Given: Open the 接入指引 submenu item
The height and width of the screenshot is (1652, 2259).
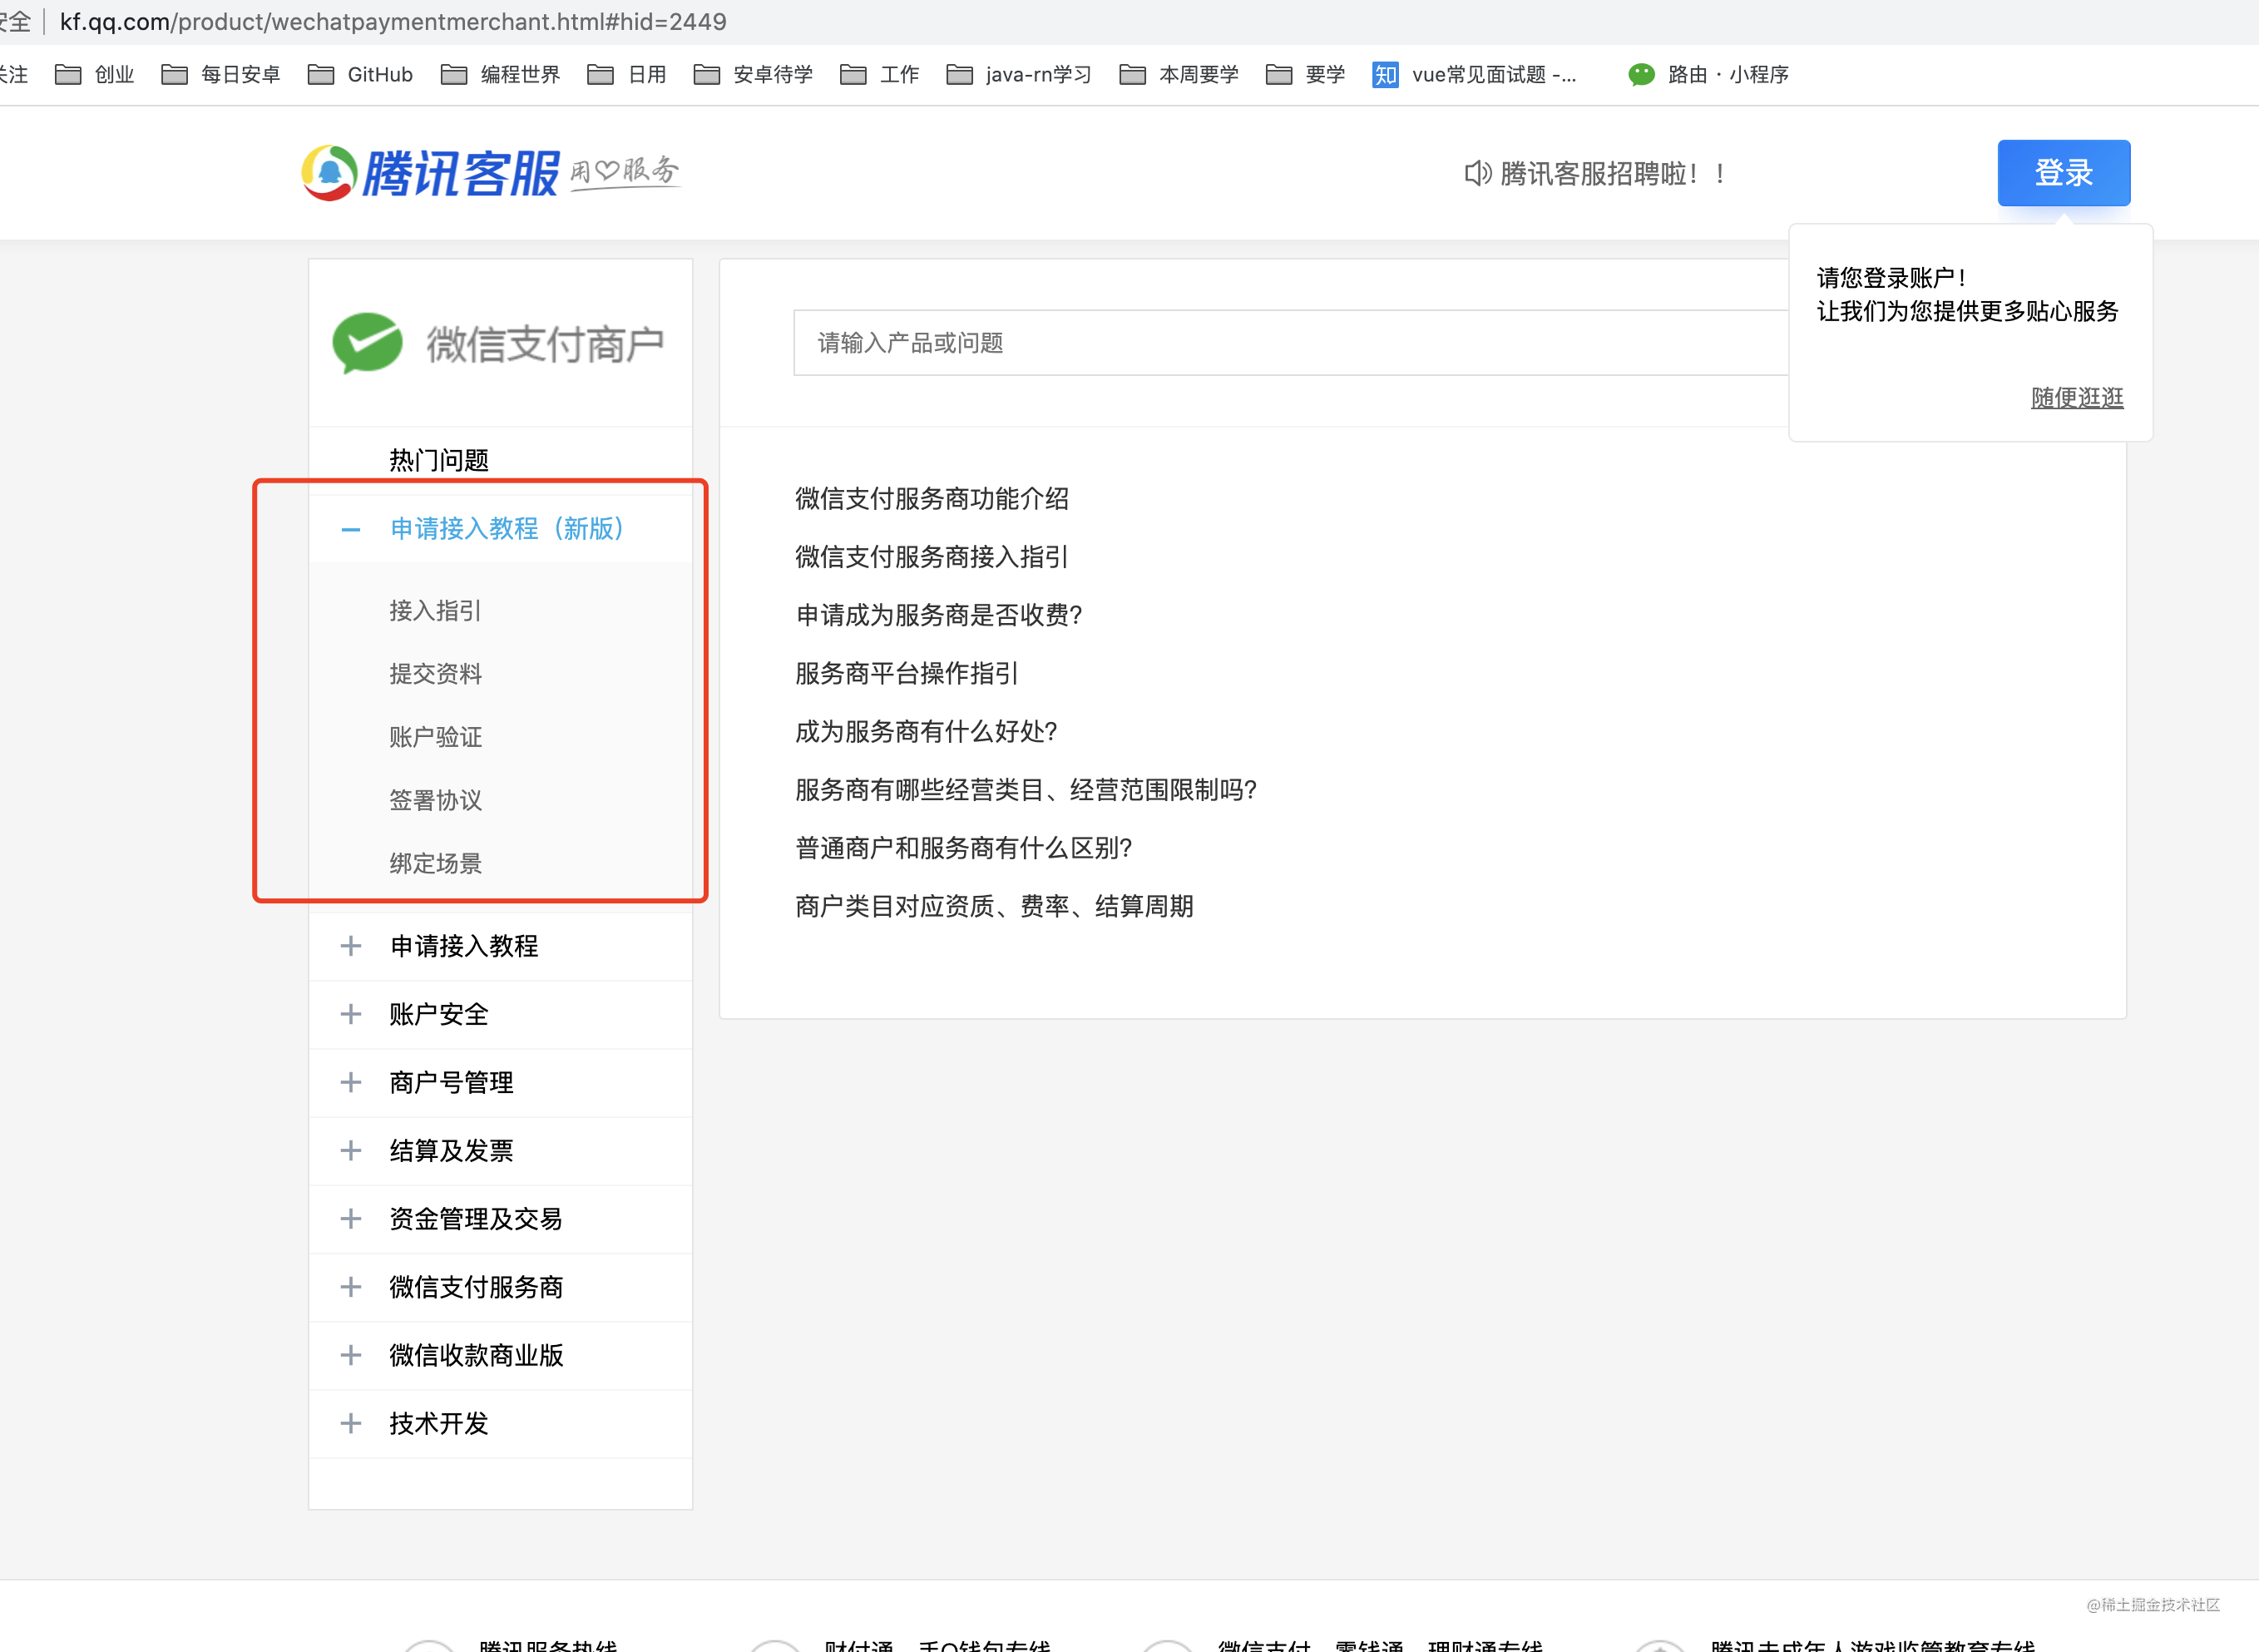Looking at the screenshot, I should [x=435, y=610].
